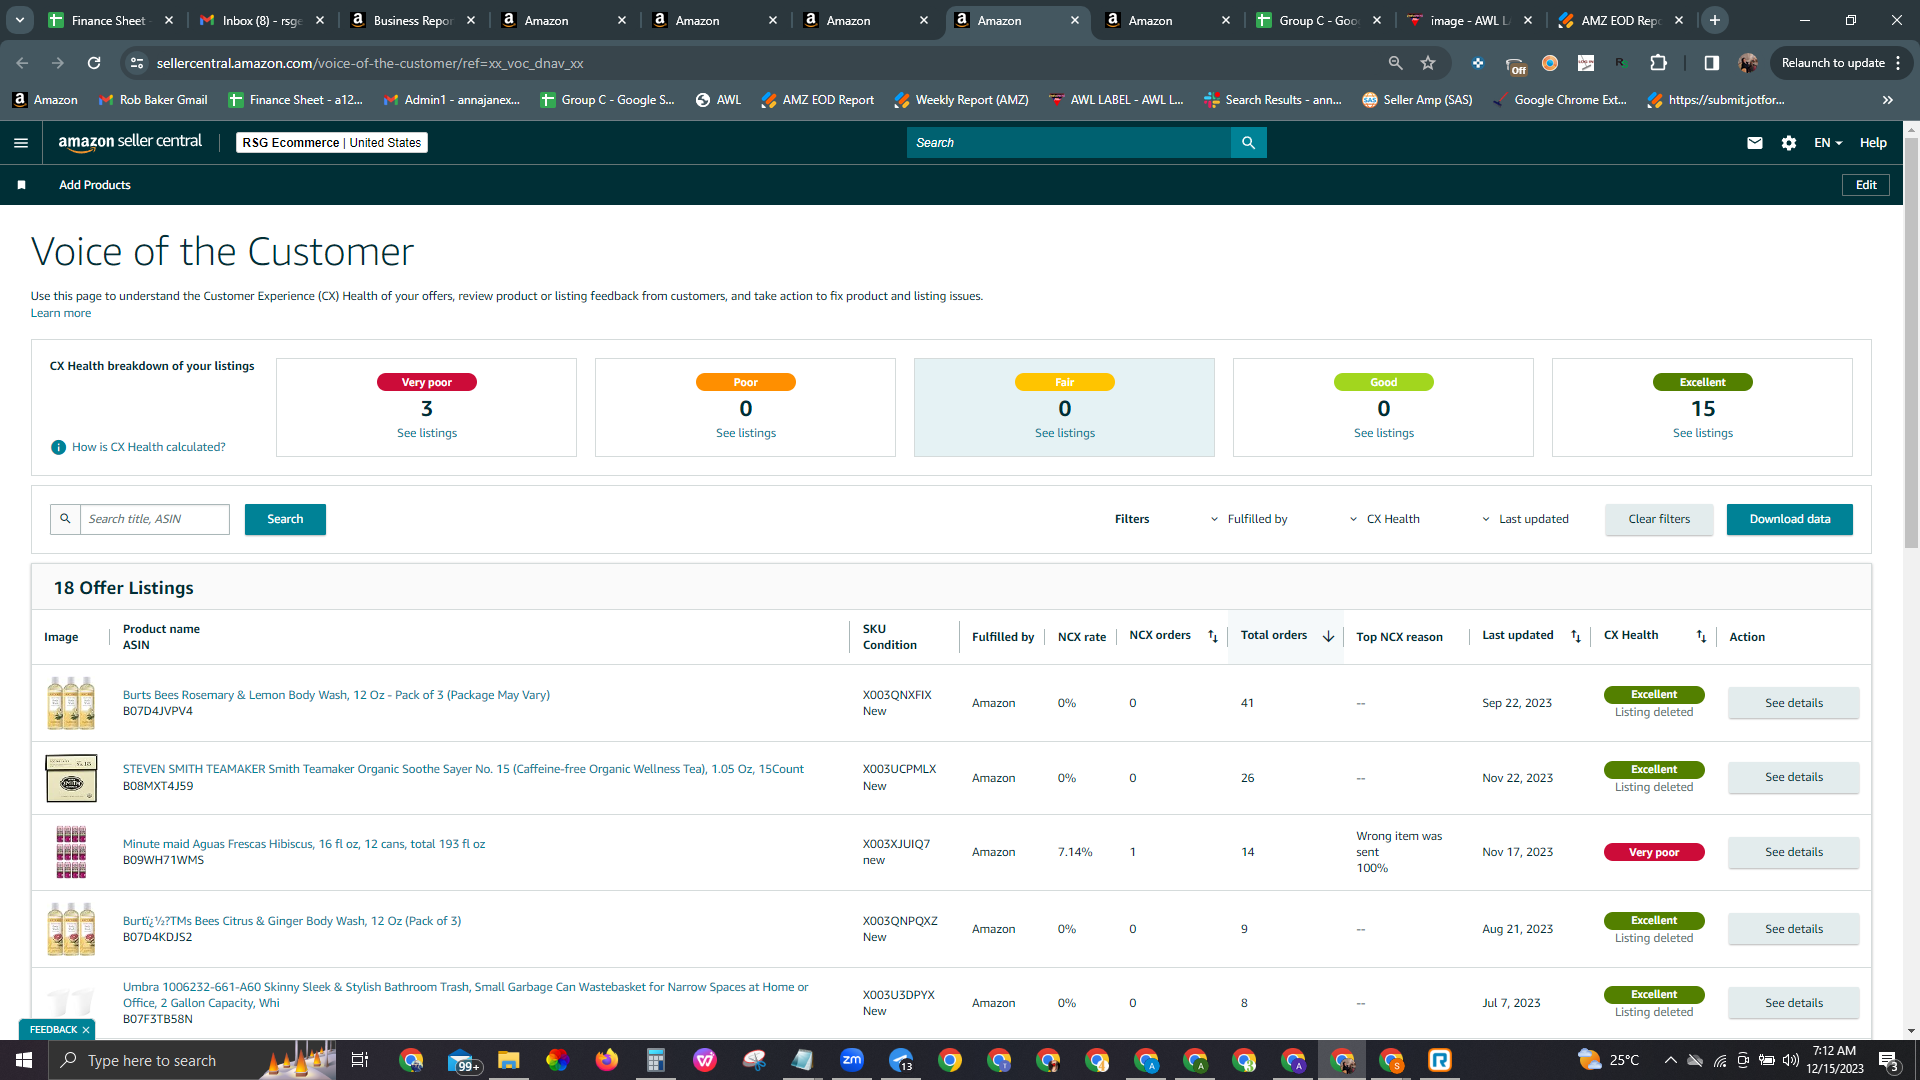
Task: Sort by NCX orders column arrows
Action: (x=1213, y=636)
